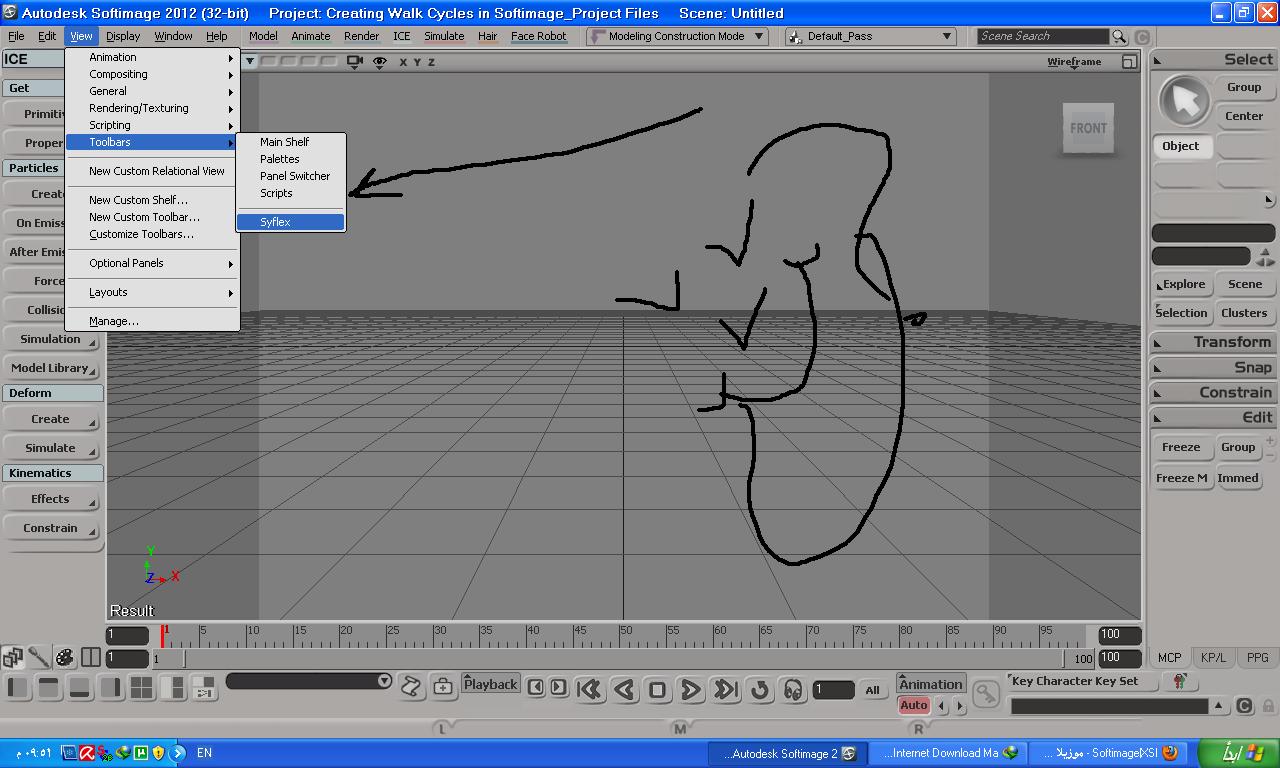This screenshot has height=768, width=1280.
Task: Click the Center button
Action: [x=1244, y=116]
